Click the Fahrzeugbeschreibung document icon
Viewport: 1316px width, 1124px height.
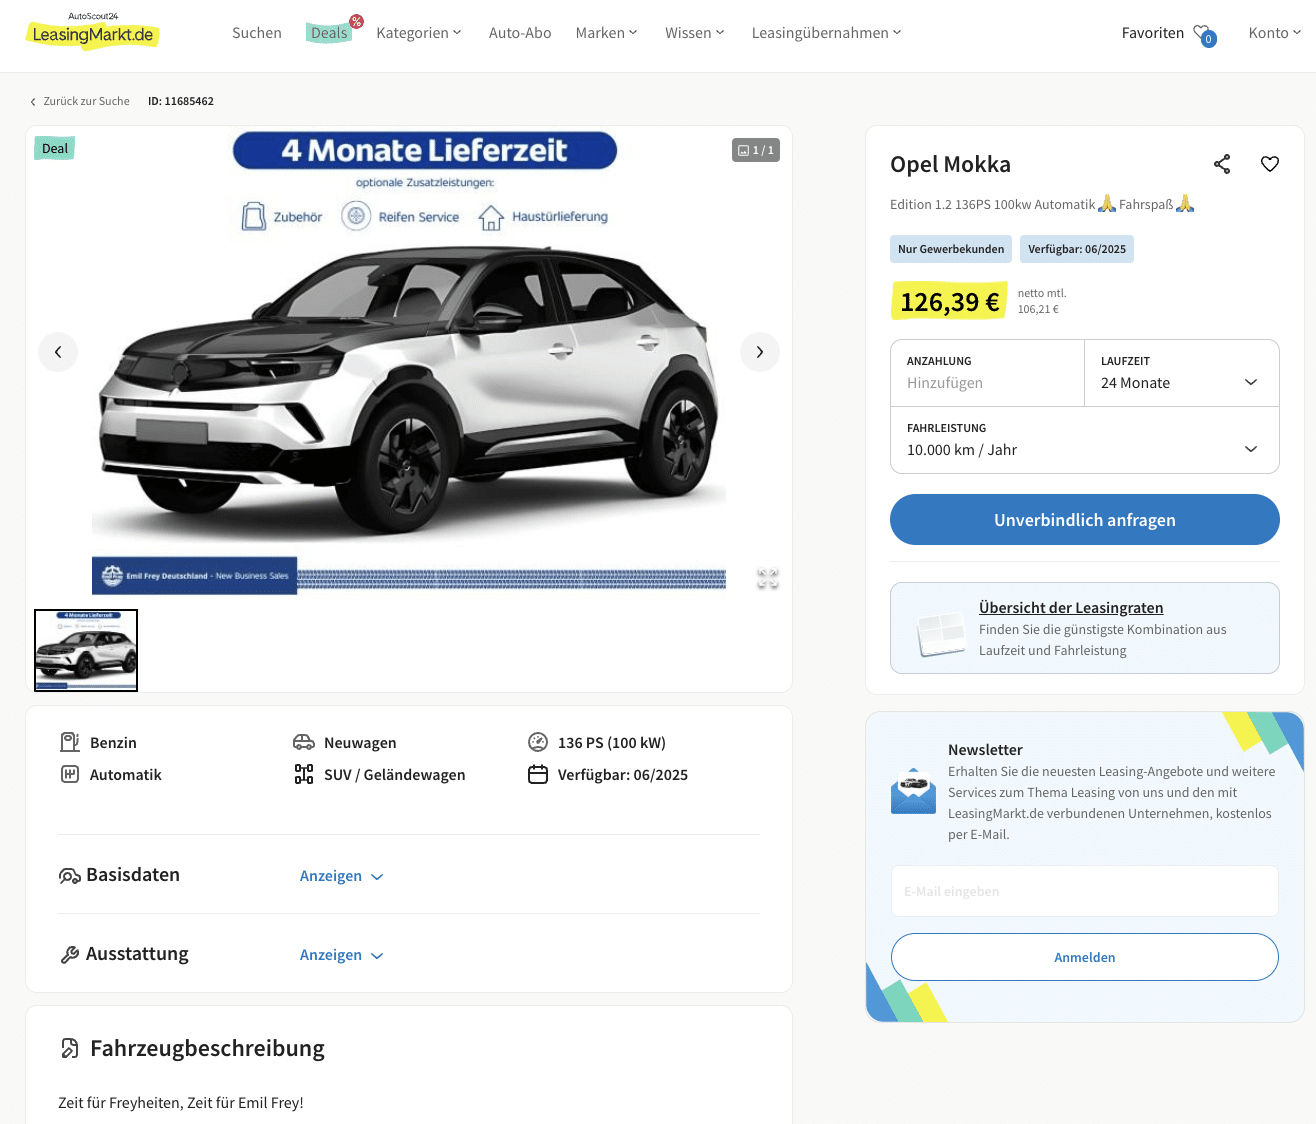point(70,1048)
